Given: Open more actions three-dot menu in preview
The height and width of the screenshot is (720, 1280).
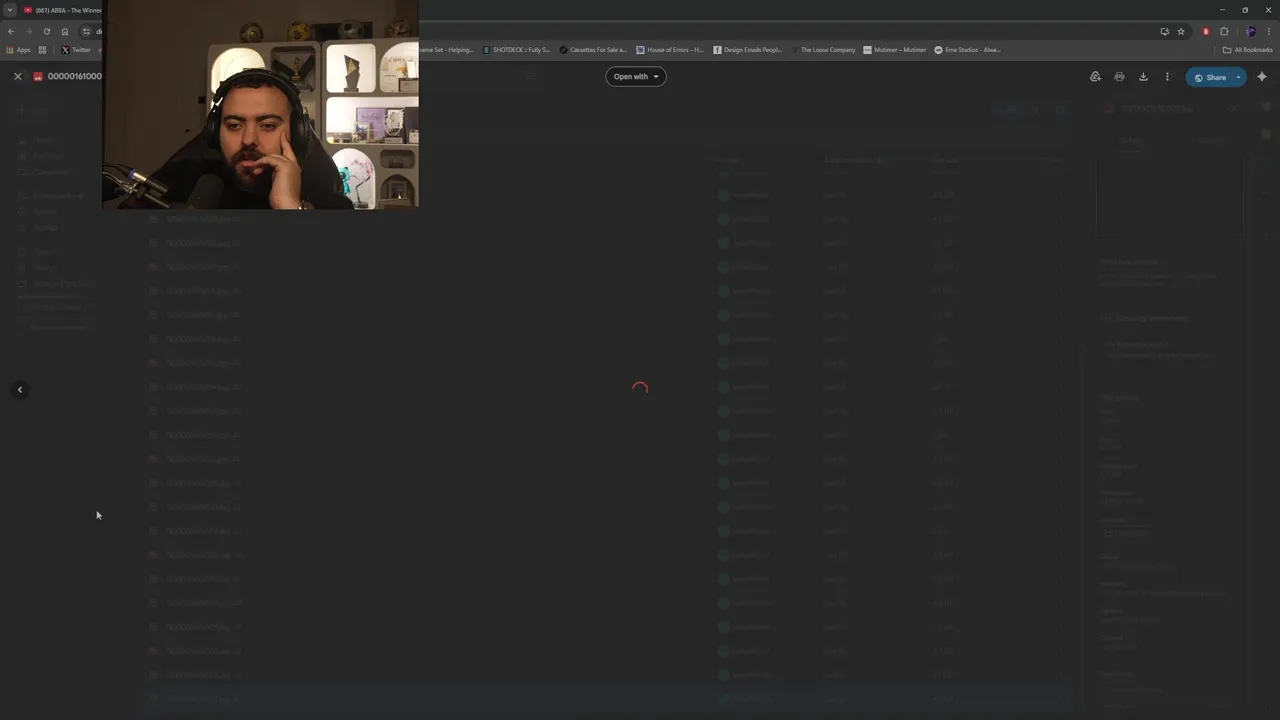Looking at the screenshot, I should 1167,77.
